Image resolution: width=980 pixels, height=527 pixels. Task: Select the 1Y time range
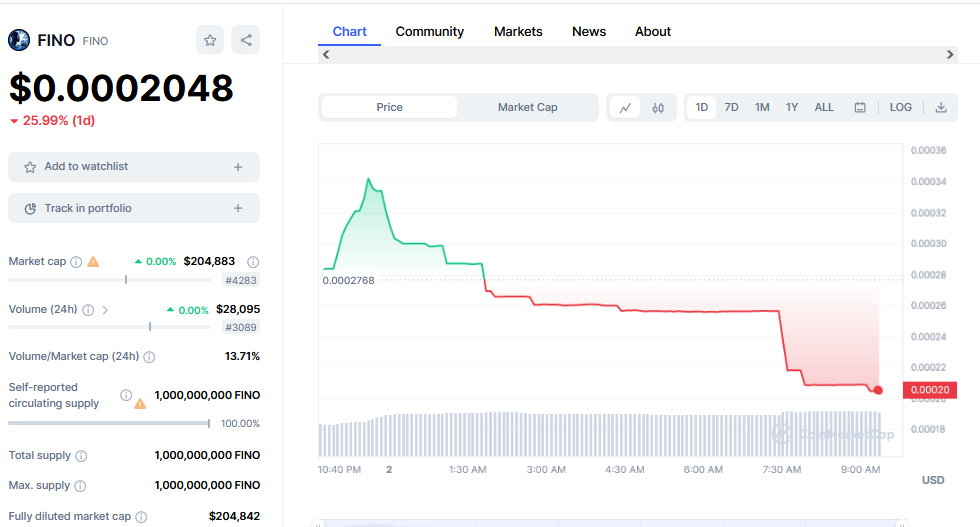(x=792, y=108)
